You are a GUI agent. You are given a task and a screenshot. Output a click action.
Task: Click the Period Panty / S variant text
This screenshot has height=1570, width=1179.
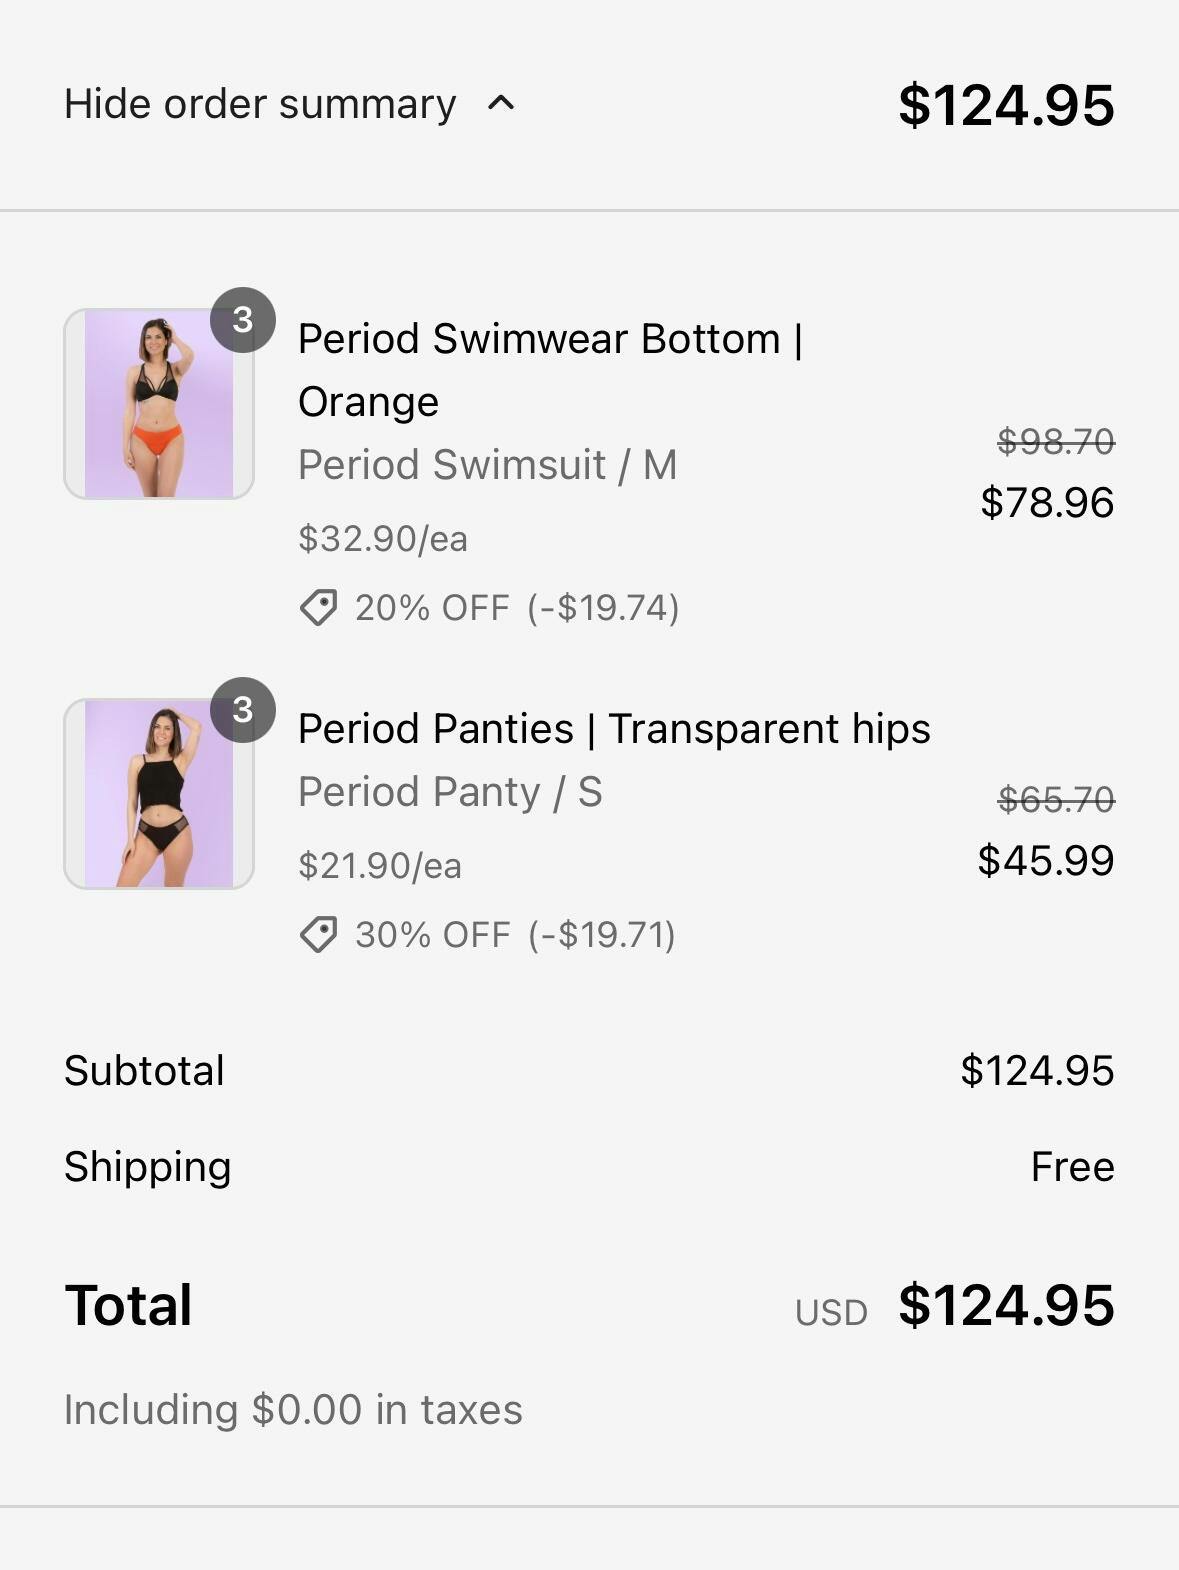point(450,792)
